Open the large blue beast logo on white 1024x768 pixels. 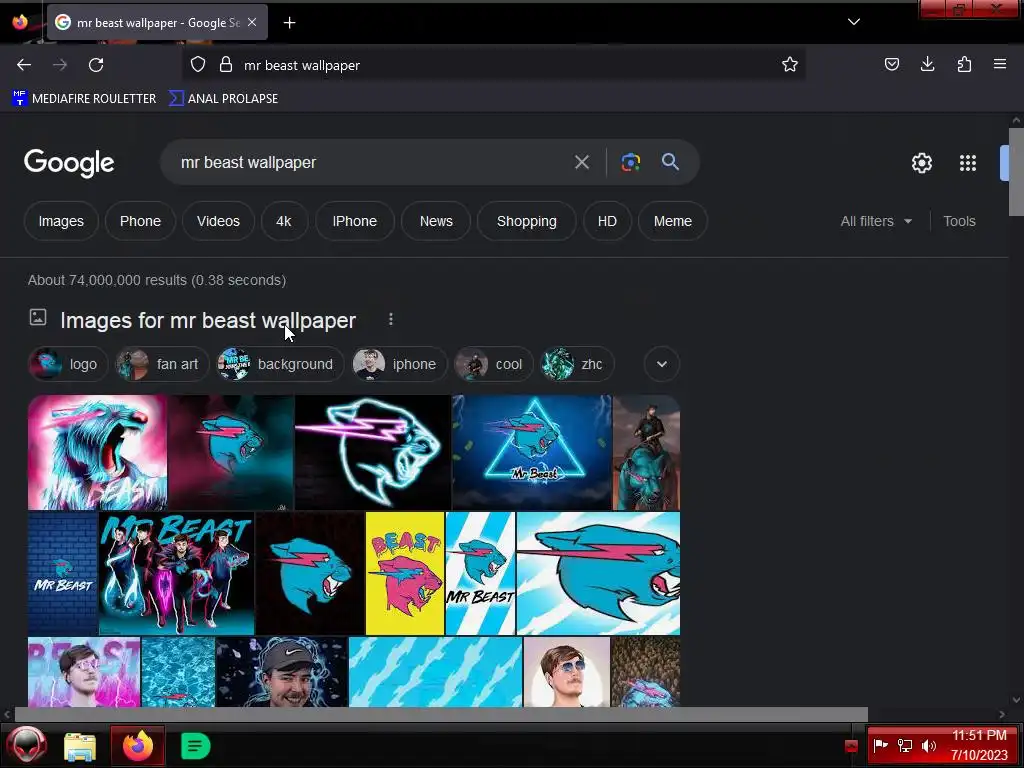pyautogui.click(x=598, y=573)
